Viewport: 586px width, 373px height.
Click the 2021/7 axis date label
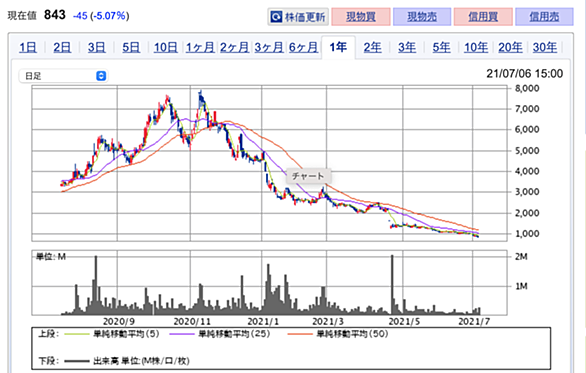[474, 321]
